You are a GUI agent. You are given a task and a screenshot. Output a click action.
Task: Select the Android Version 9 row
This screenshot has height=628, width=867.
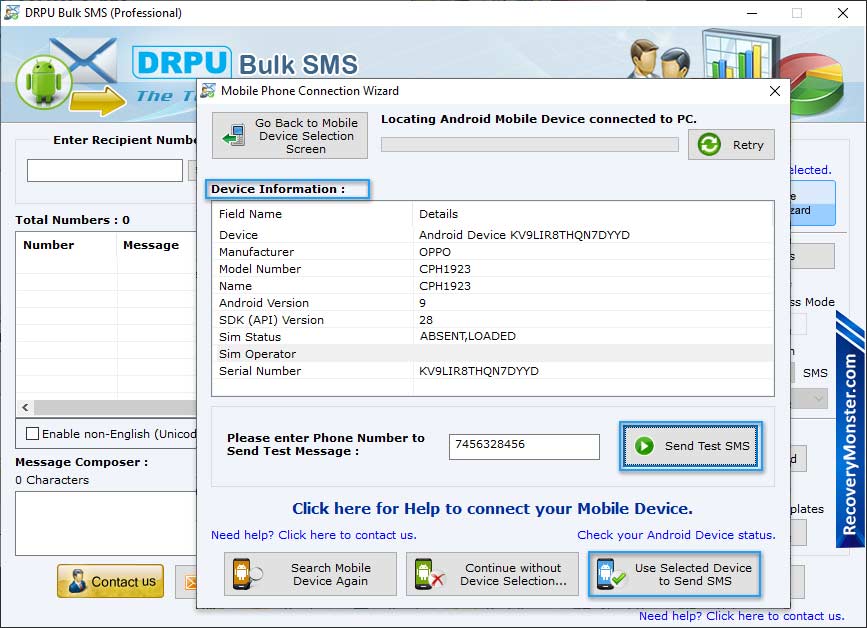click(492, 303)
